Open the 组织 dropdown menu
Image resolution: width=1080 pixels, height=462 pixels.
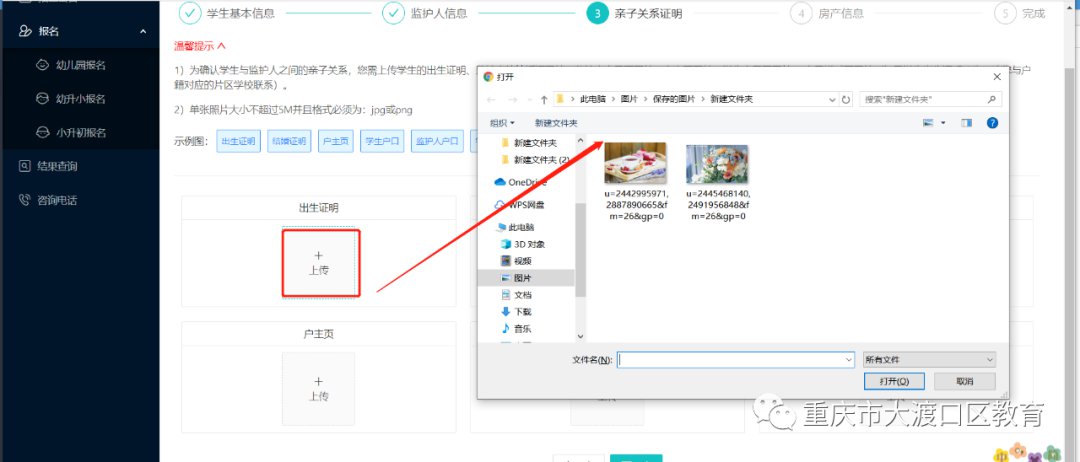[502, 123]
